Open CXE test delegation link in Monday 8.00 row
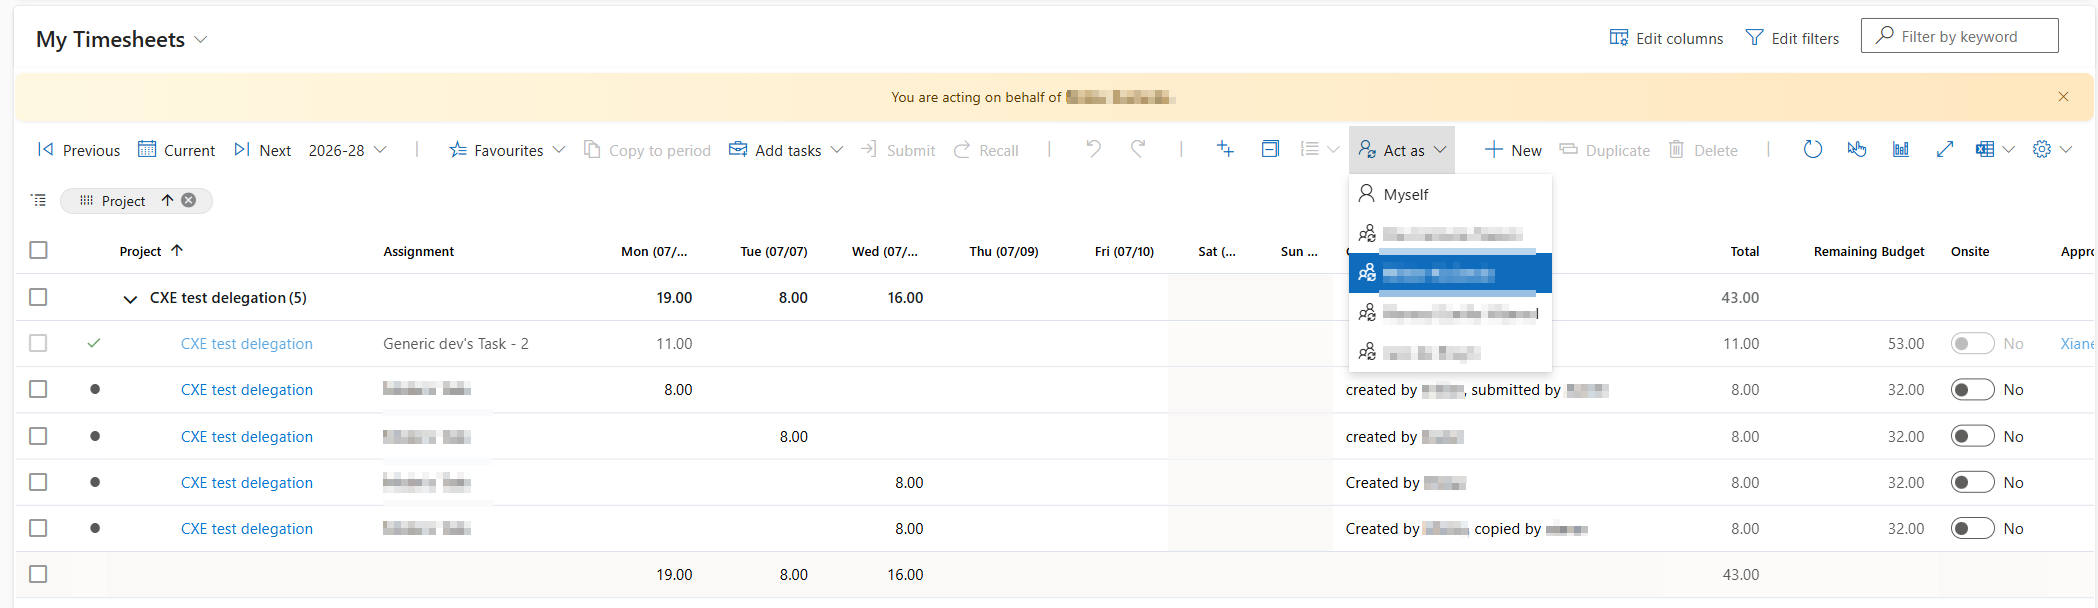This screenshot has width=2098, height=608. coord(246,389)
